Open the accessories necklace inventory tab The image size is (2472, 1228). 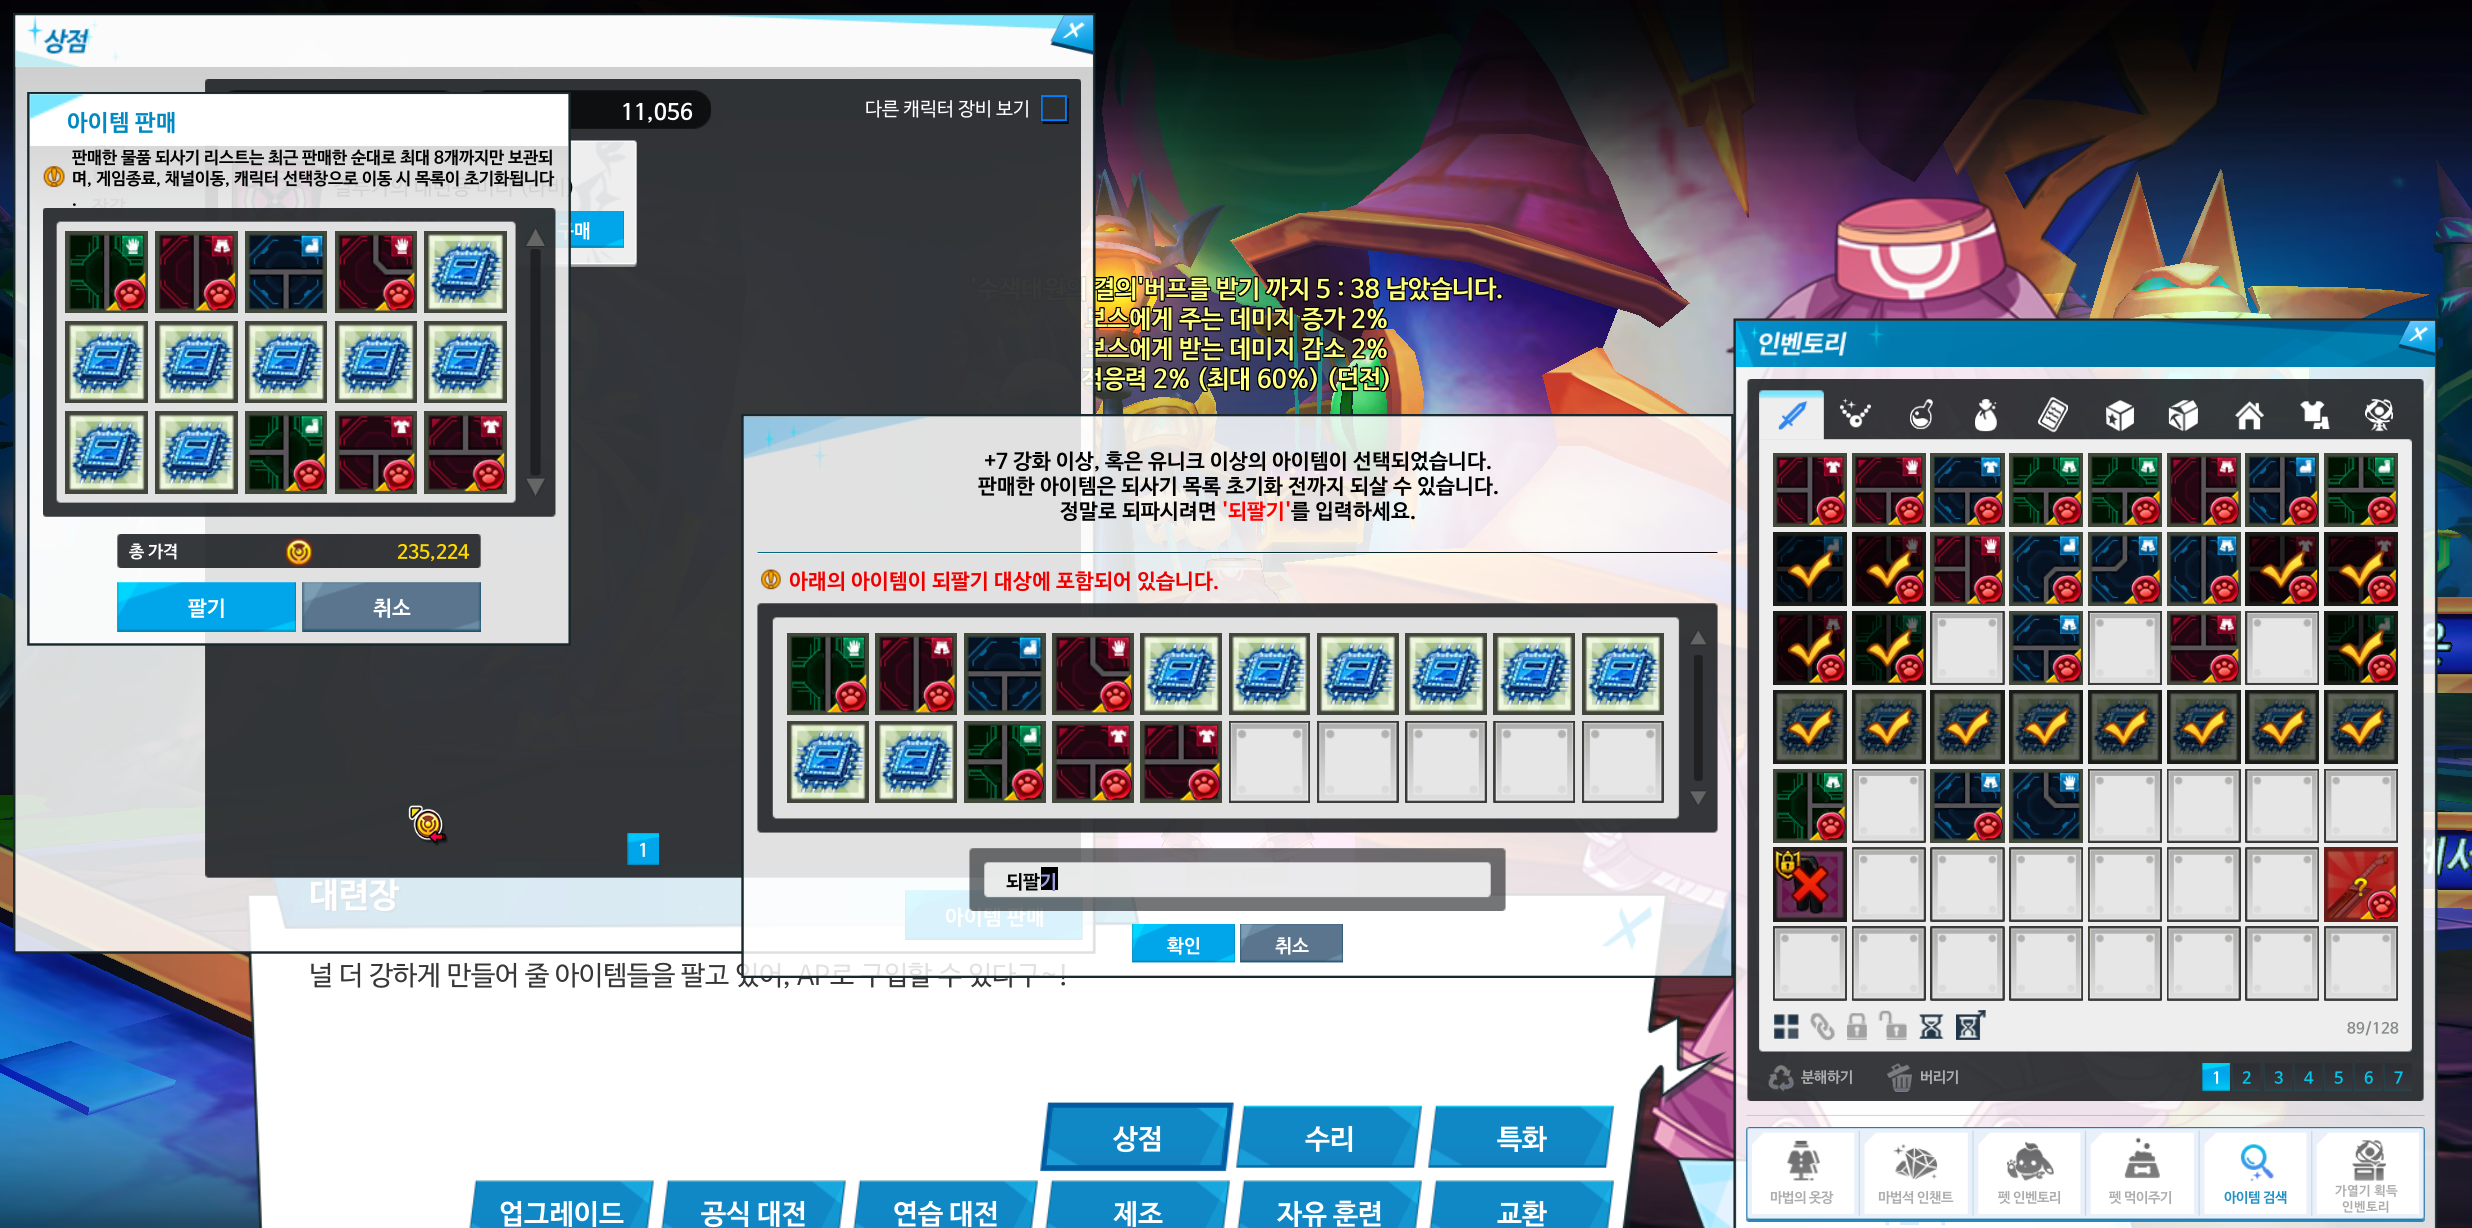1855,414
